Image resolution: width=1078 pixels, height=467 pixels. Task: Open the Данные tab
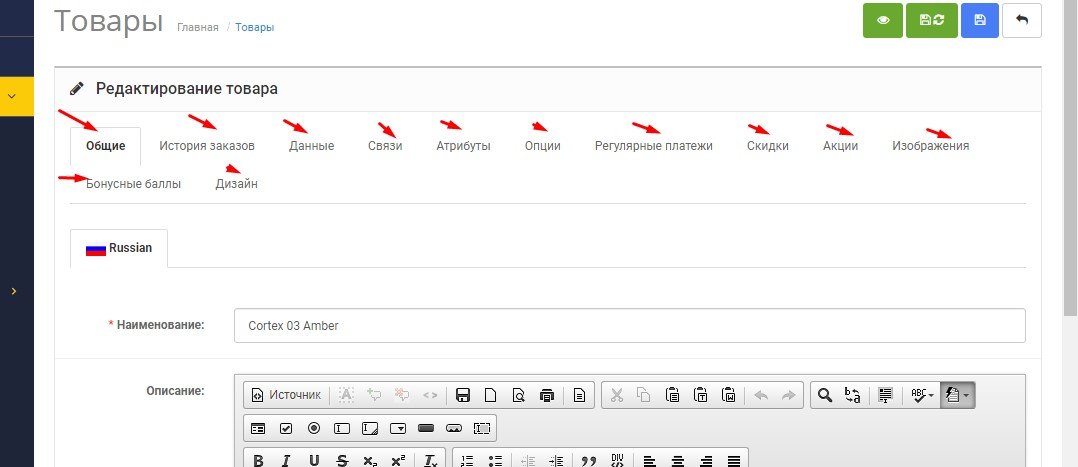pos(311,146)
